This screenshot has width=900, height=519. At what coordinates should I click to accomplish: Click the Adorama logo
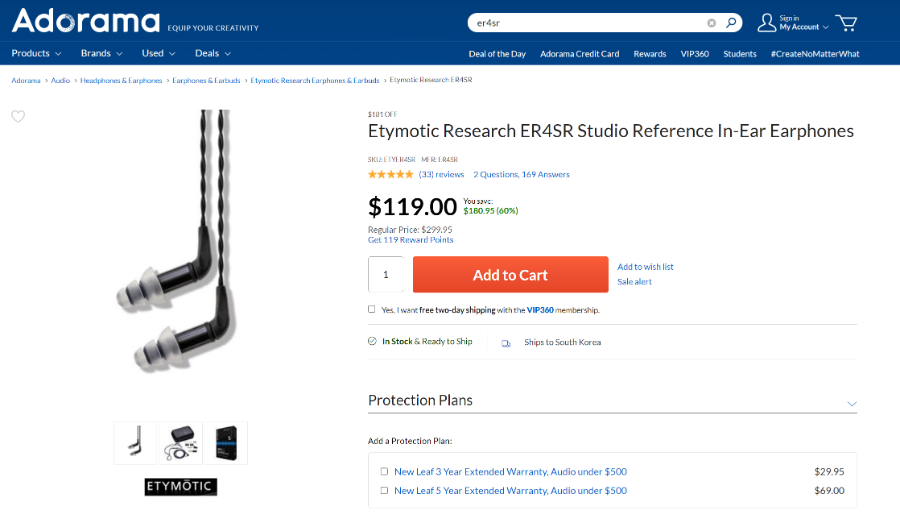(x=86, y=21)
